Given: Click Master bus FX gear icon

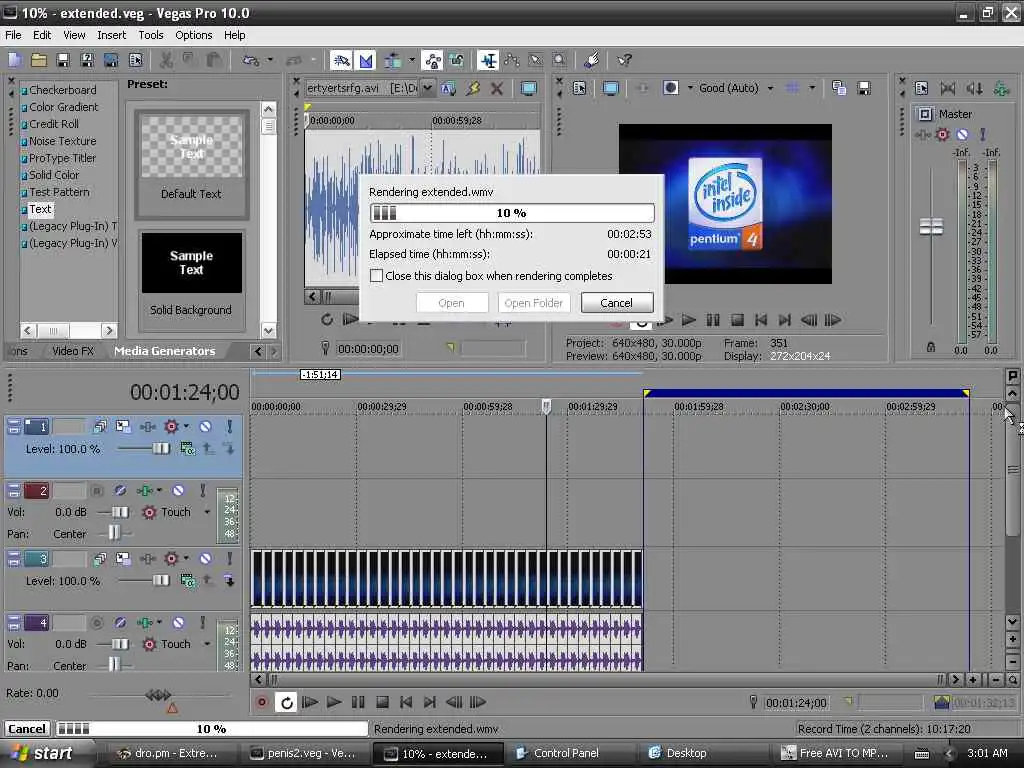Looking at the screenshot, I should [942, 135].
